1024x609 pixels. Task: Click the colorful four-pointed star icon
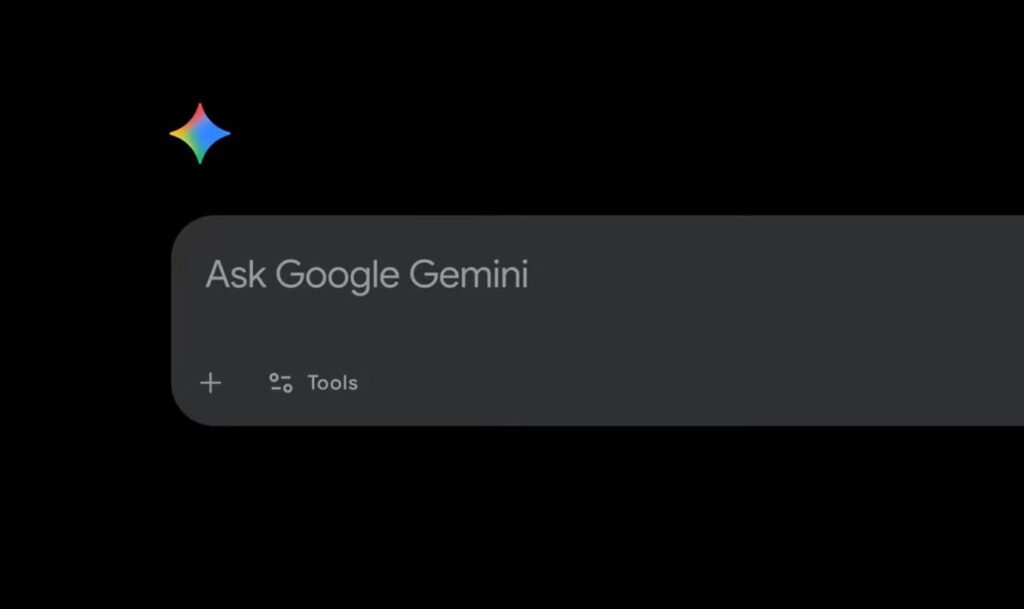(x=202, y=133)
